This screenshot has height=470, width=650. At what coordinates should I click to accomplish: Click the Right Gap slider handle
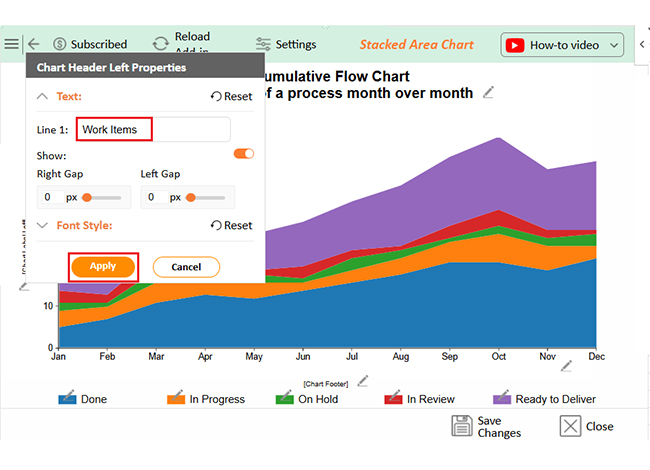87,197
